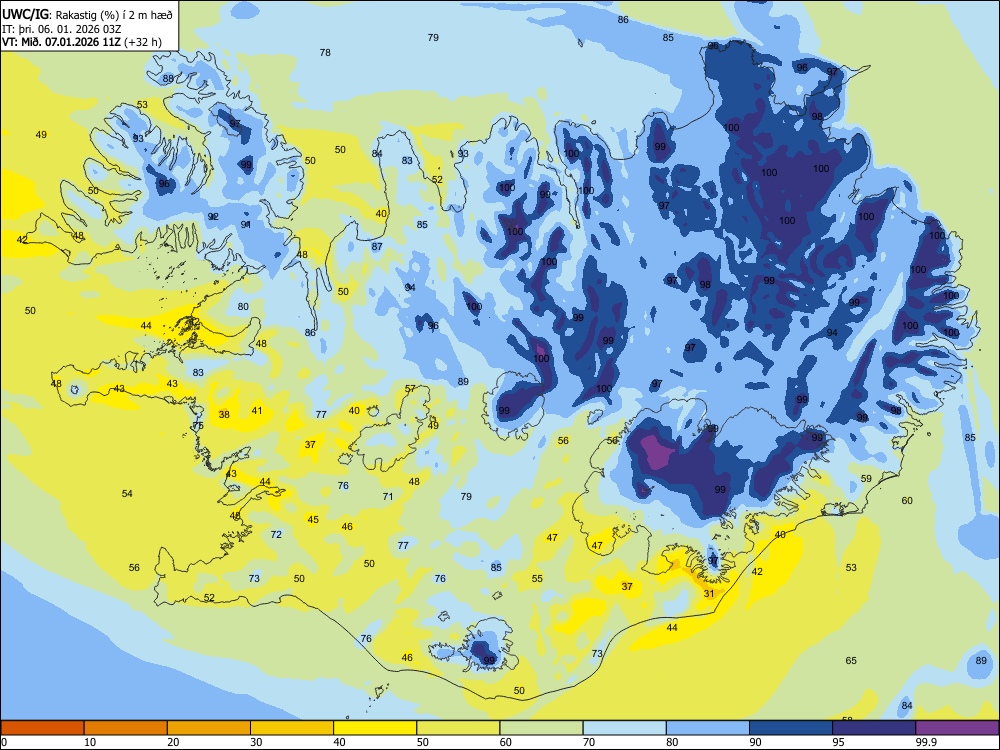Click the map humidity value '71'
1000x750 pixels.
tap(388, 496)
